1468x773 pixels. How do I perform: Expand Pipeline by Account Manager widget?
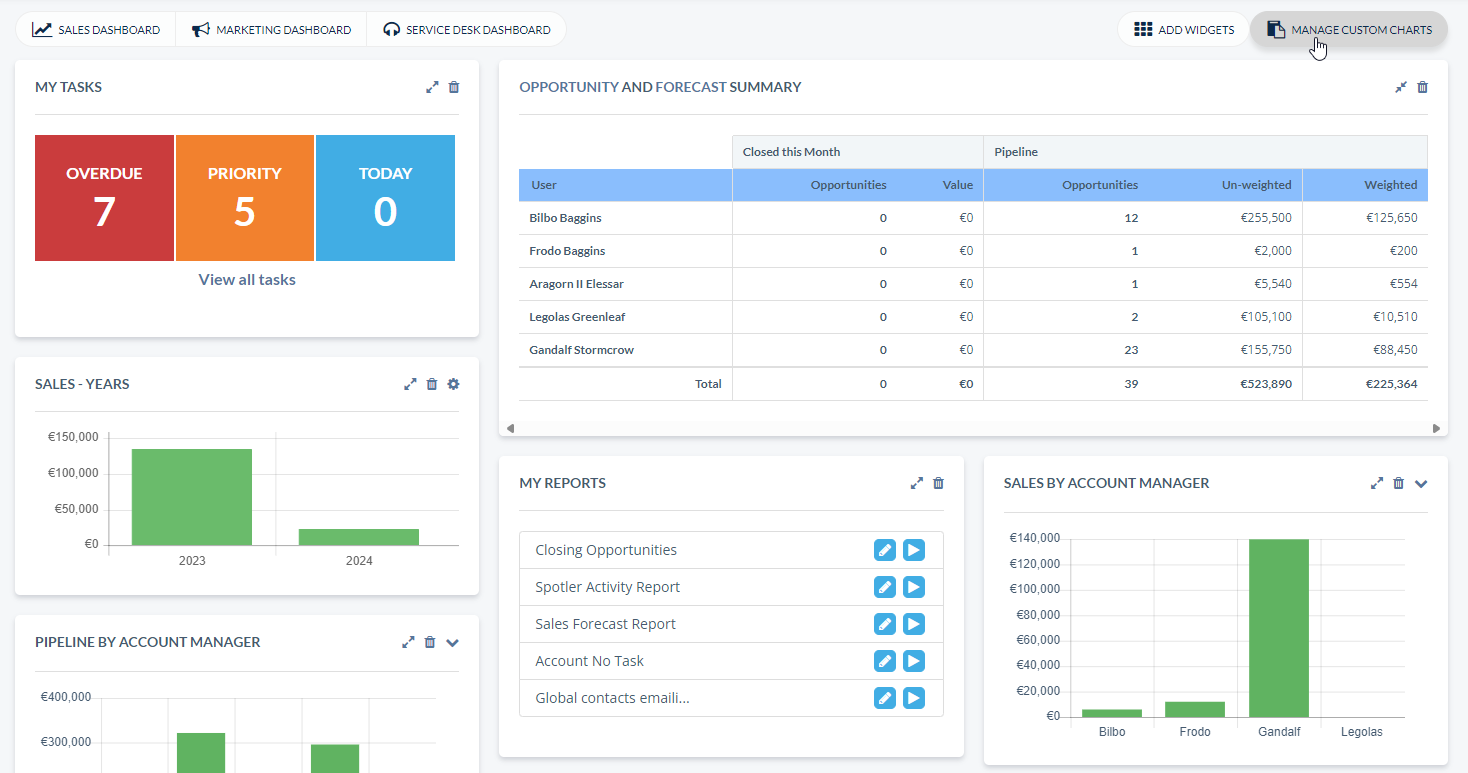pos(408,642)
